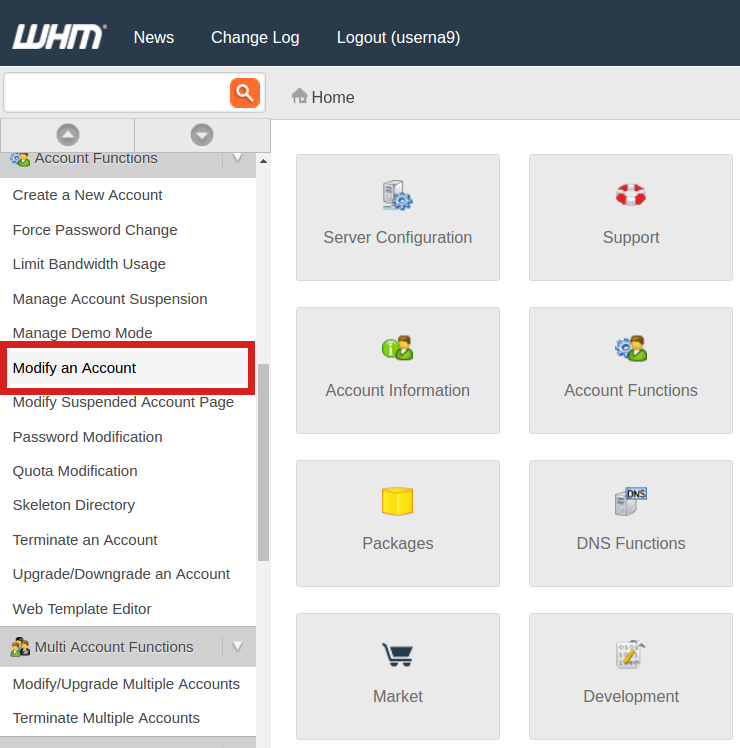Viewport: 740px width, 748px height.
Task: Focus the sidebar search input field
Action: pos(116,93)
